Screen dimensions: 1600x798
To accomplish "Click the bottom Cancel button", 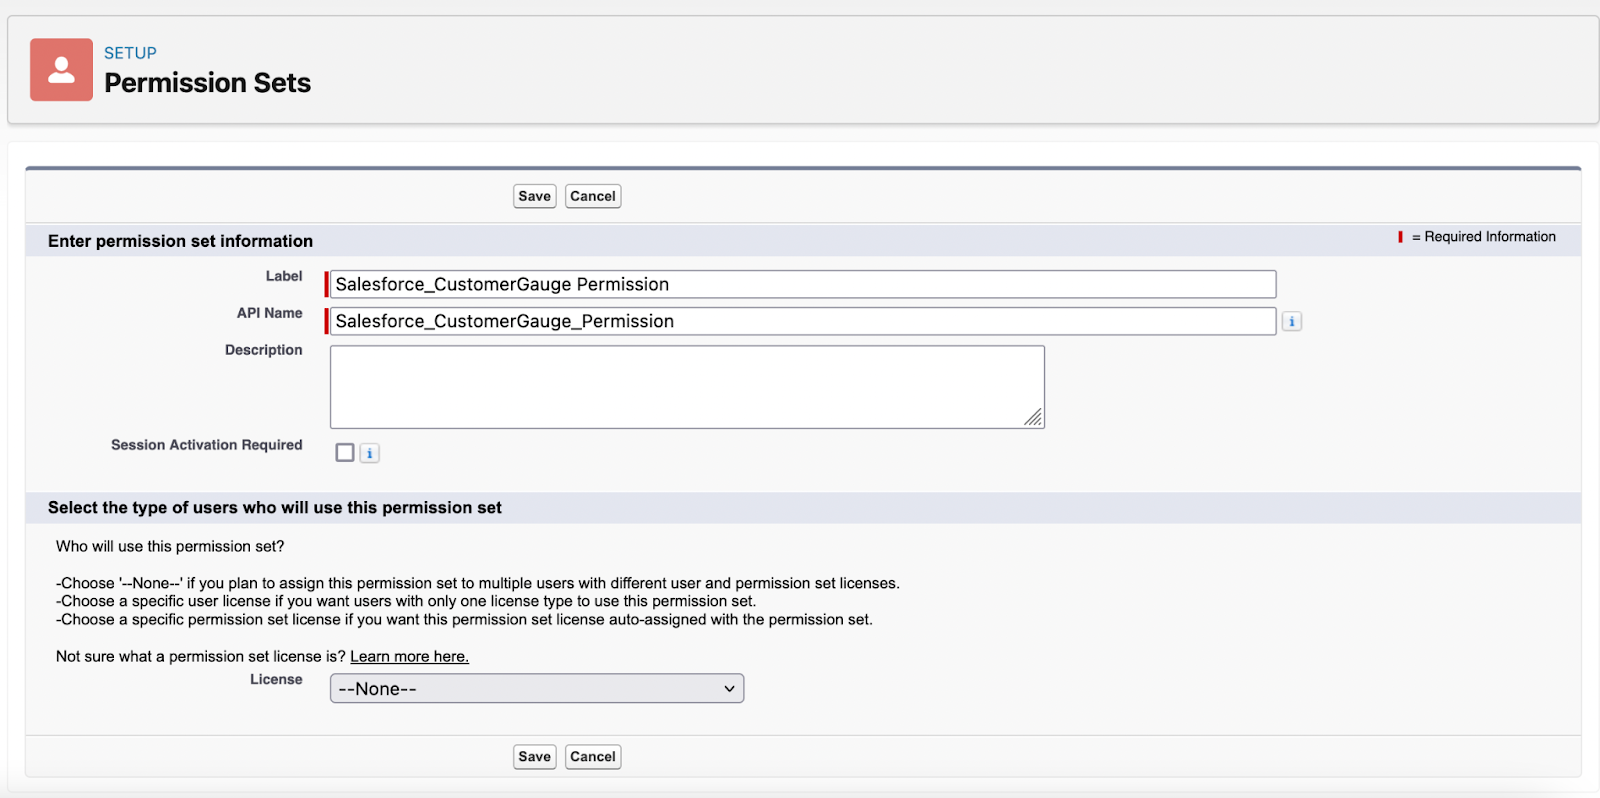I will pos(593,757).
